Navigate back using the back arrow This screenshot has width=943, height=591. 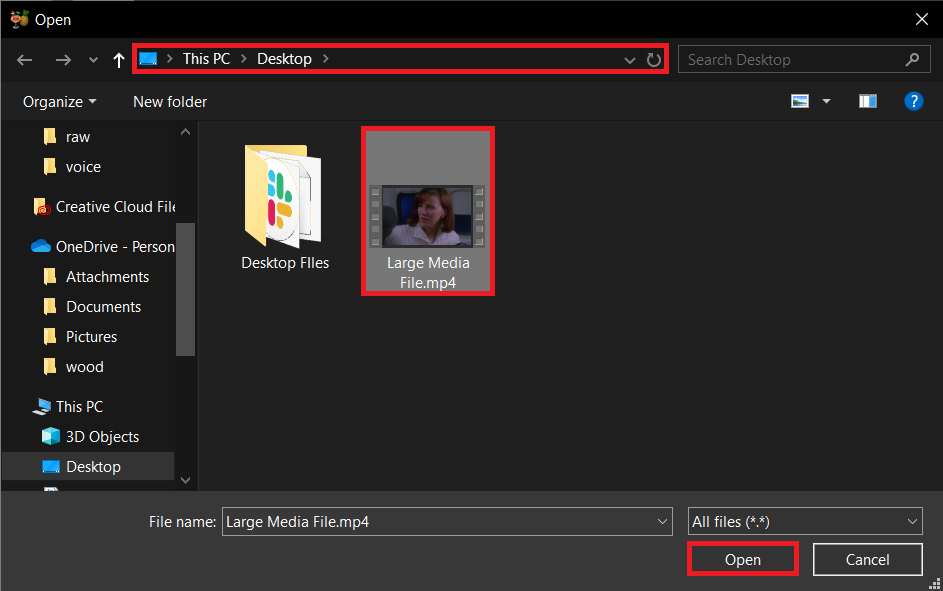(24, 59)
